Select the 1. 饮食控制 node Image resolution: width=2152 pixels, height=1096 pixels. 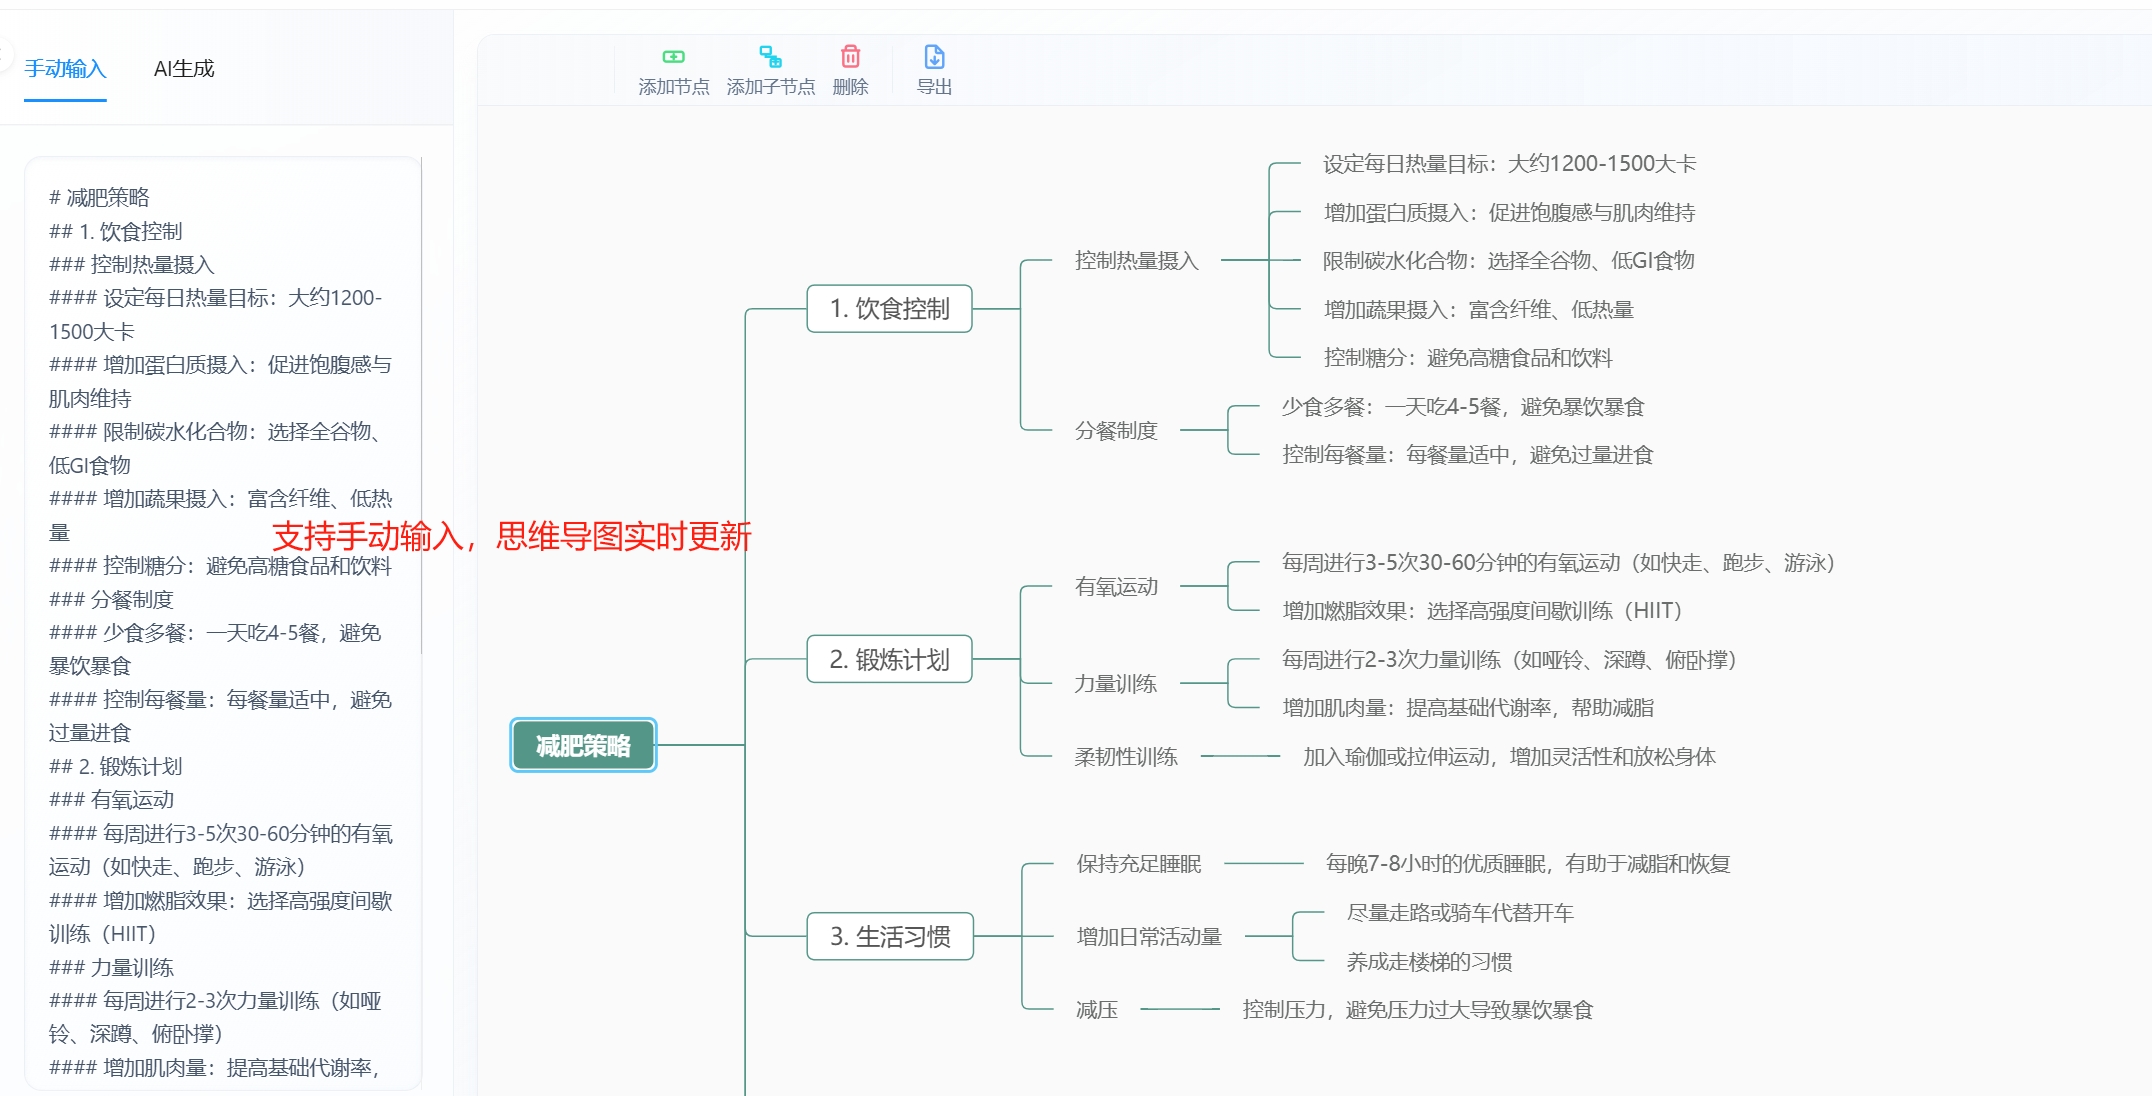click(889, 309)
